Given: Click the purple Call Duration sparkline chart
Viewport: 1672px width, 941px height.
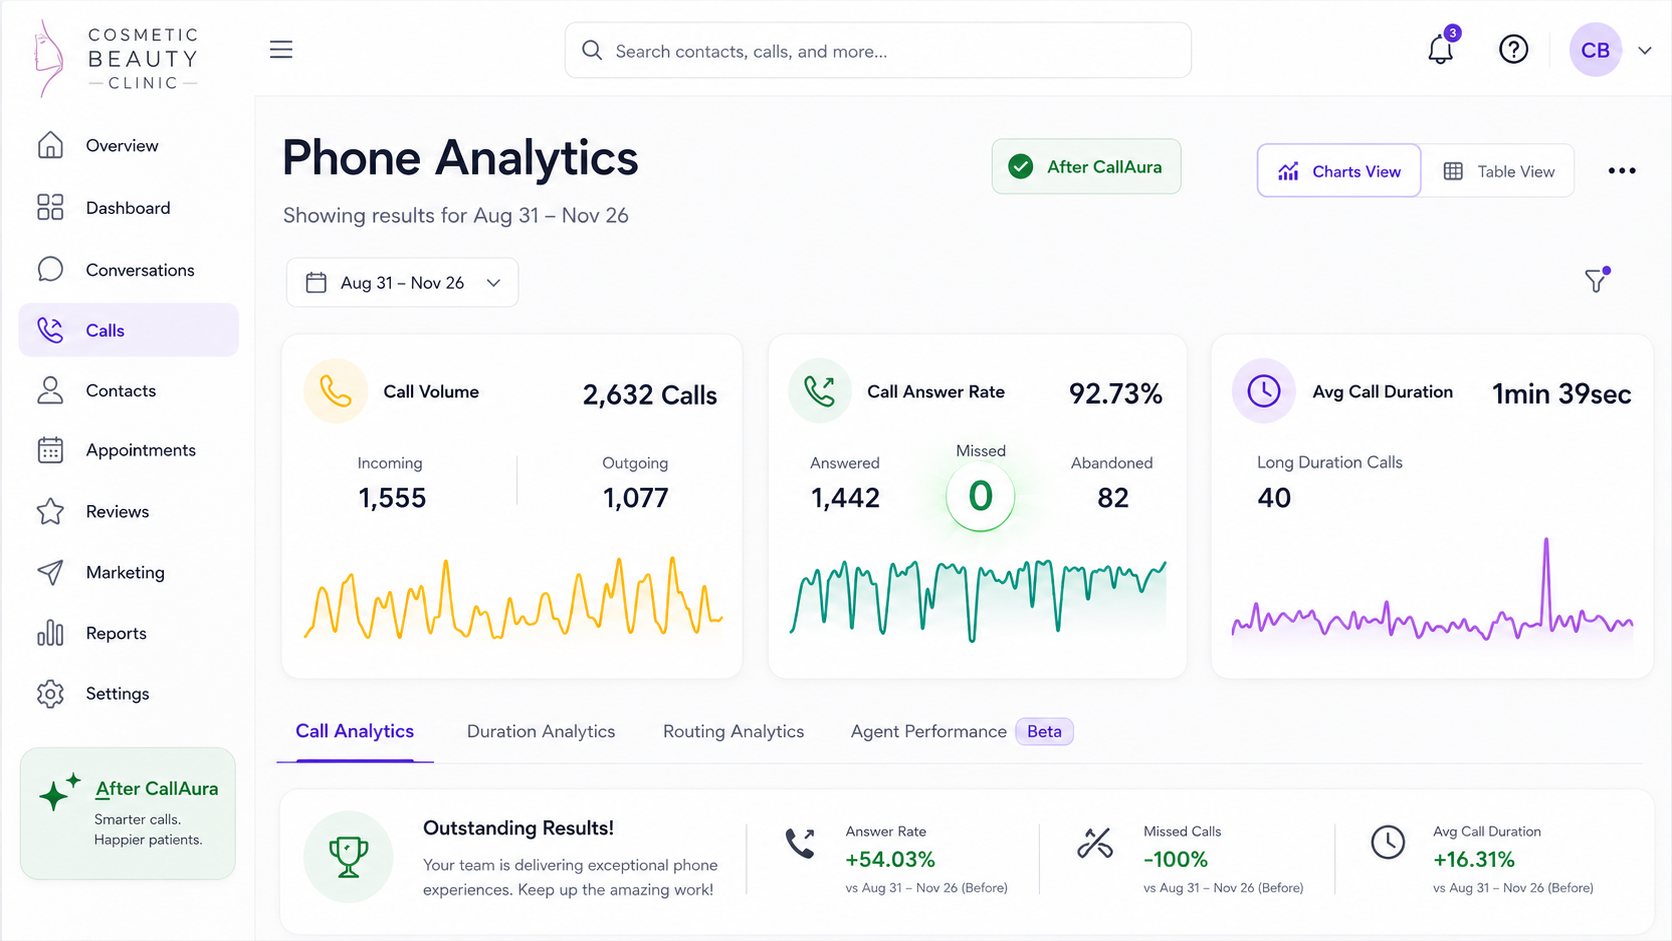Looking at the screenshot, I should [1432, 590].
